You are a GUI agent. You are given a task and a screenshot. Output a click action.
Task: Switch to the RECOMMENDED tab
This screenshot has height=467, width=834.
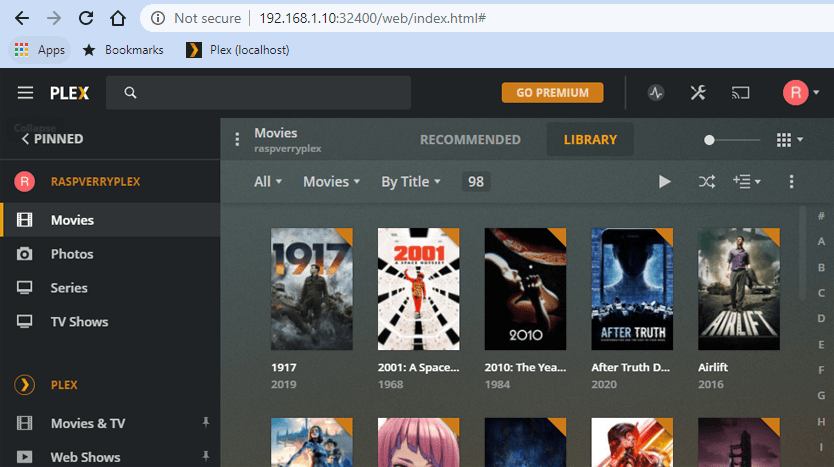point(470,139)
